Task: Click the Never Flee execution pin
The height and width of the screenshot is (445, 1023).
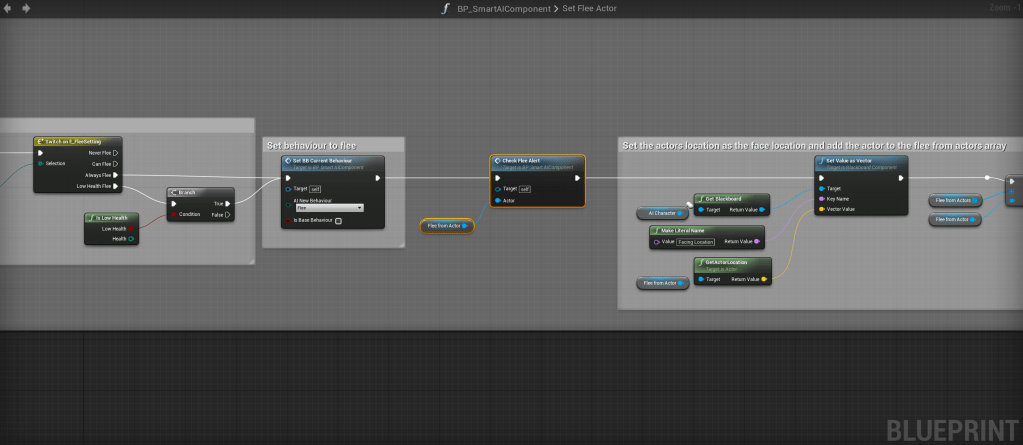Action: [x=116, y=152]
